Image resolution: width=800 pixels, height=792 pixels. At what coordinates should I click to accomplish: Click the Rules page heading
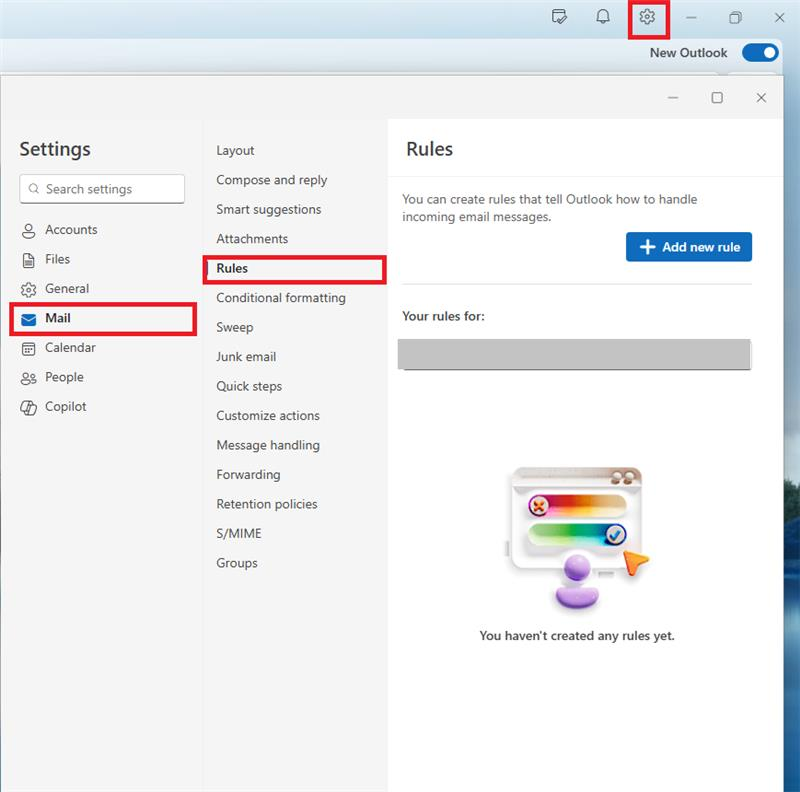pyautogui.click(x=429, y=149)
